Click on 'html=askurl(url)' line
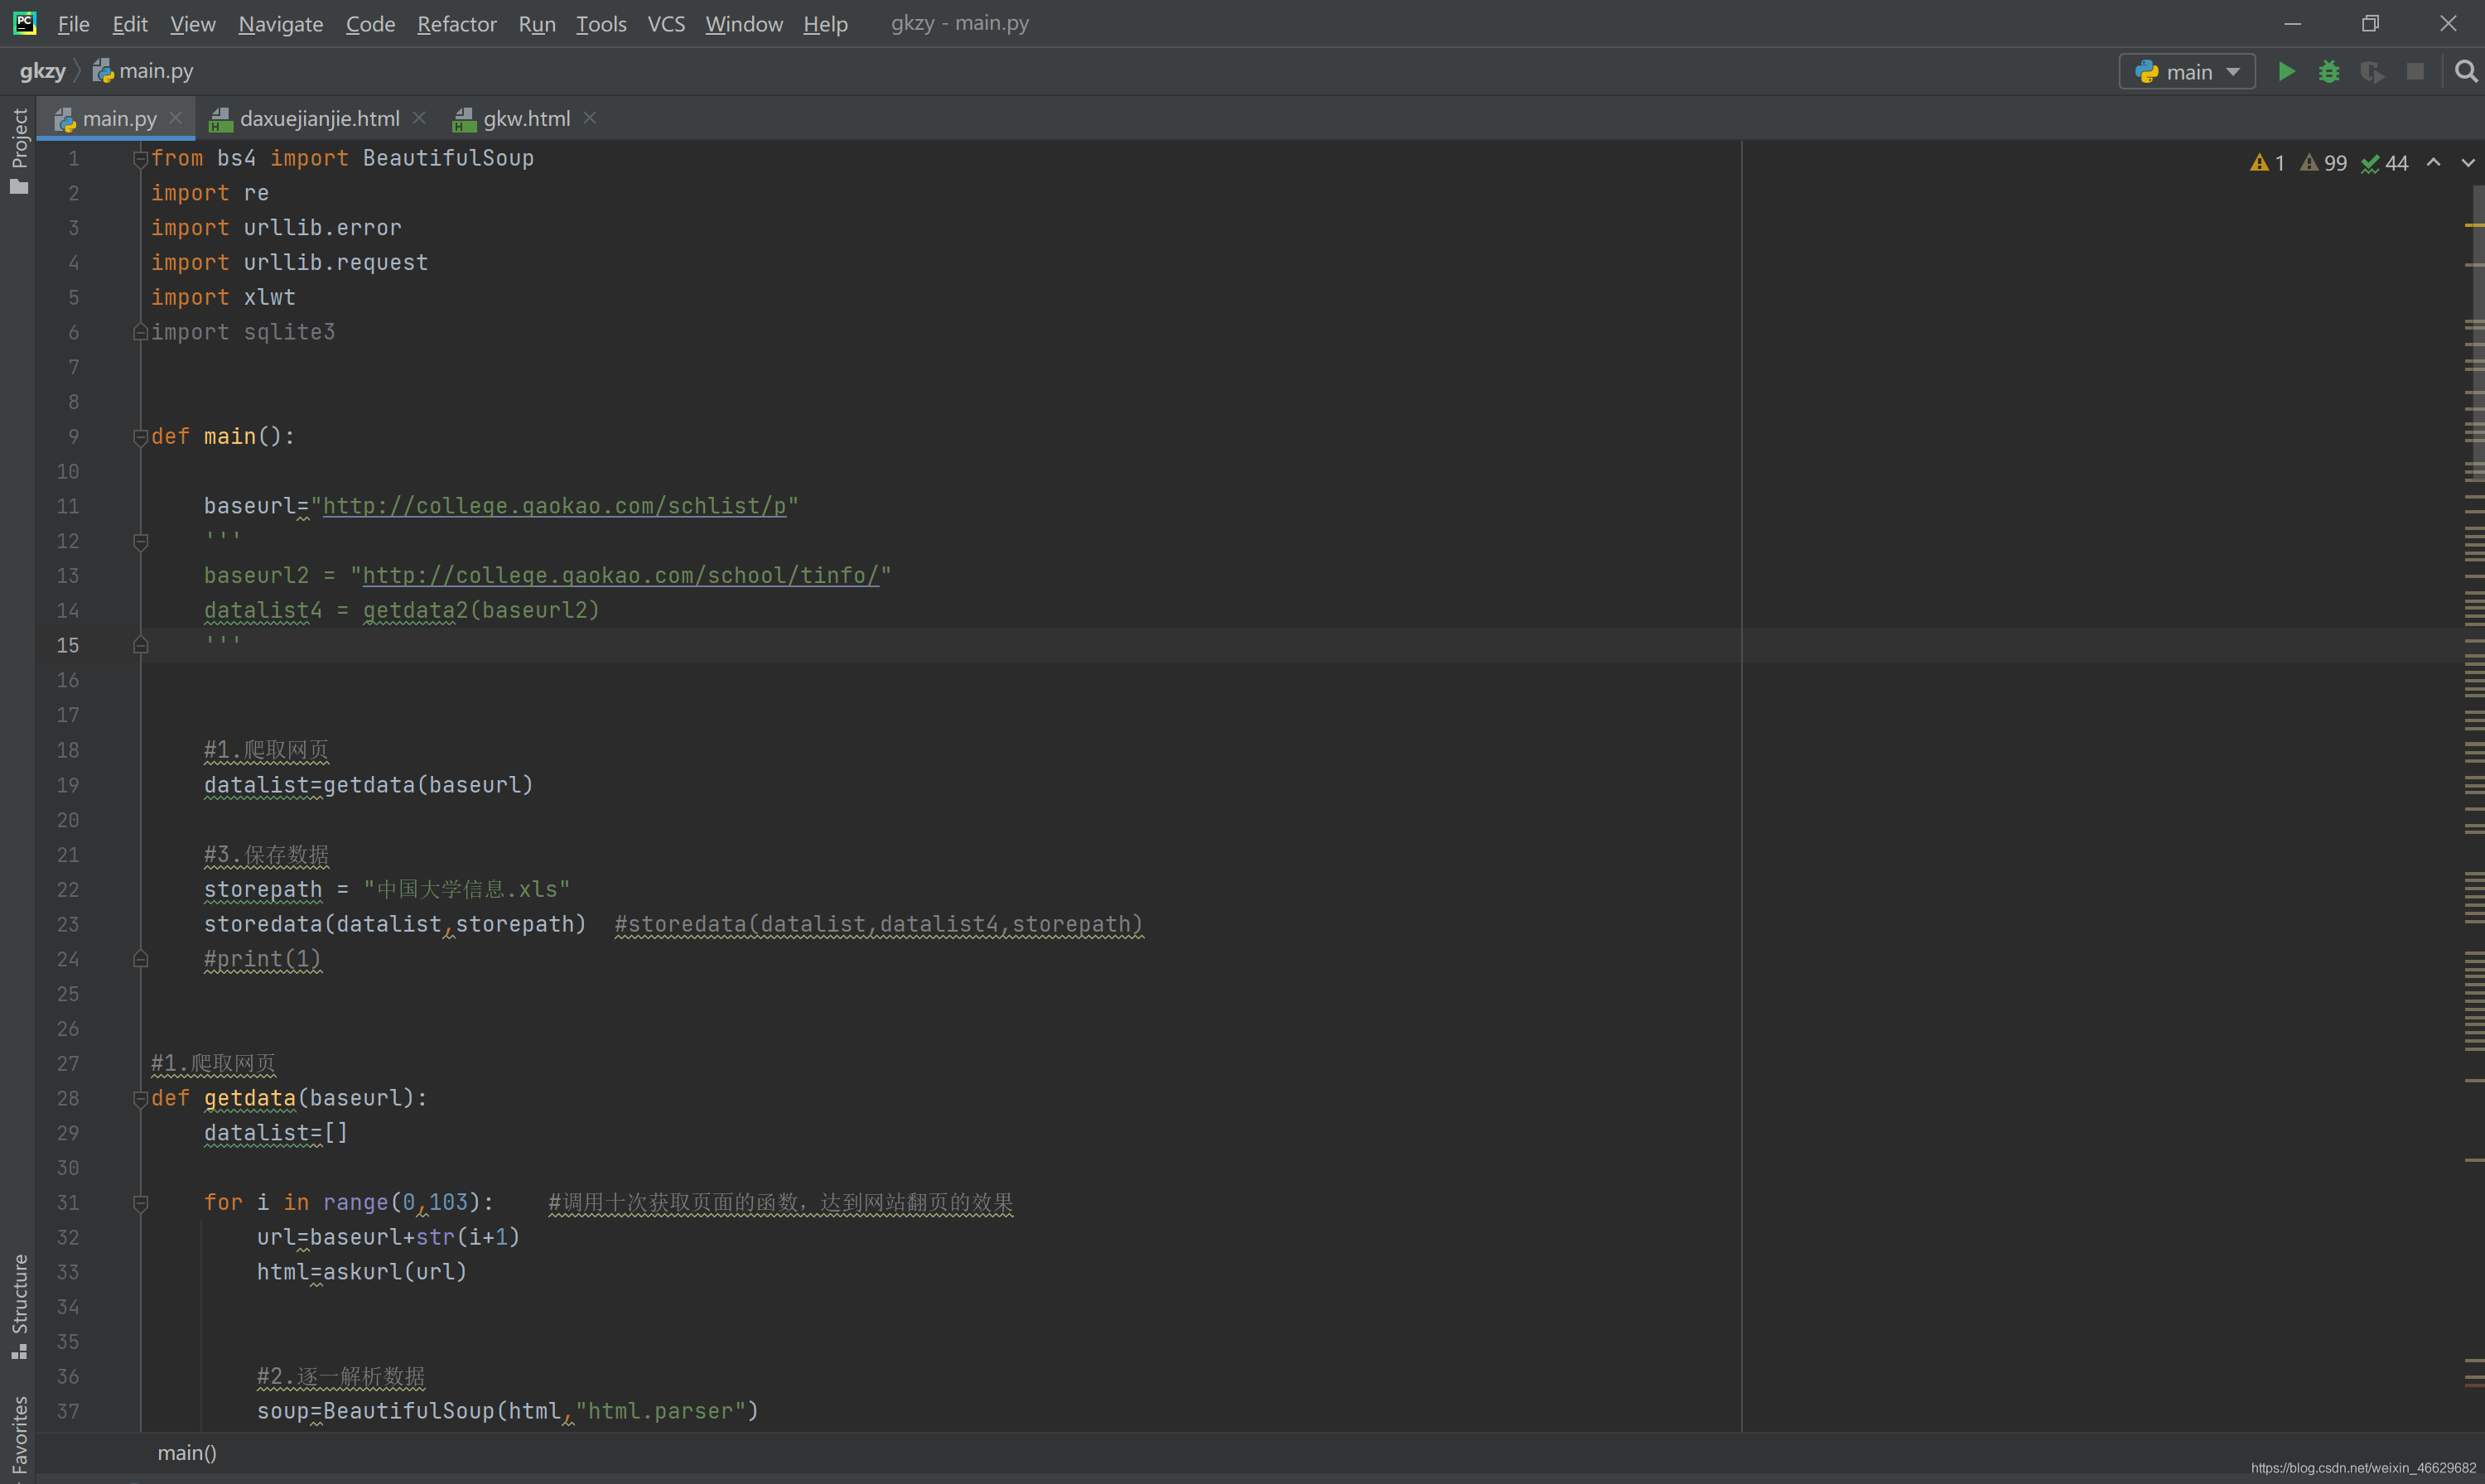Screen dimensions: 2485x1484 362,1272
